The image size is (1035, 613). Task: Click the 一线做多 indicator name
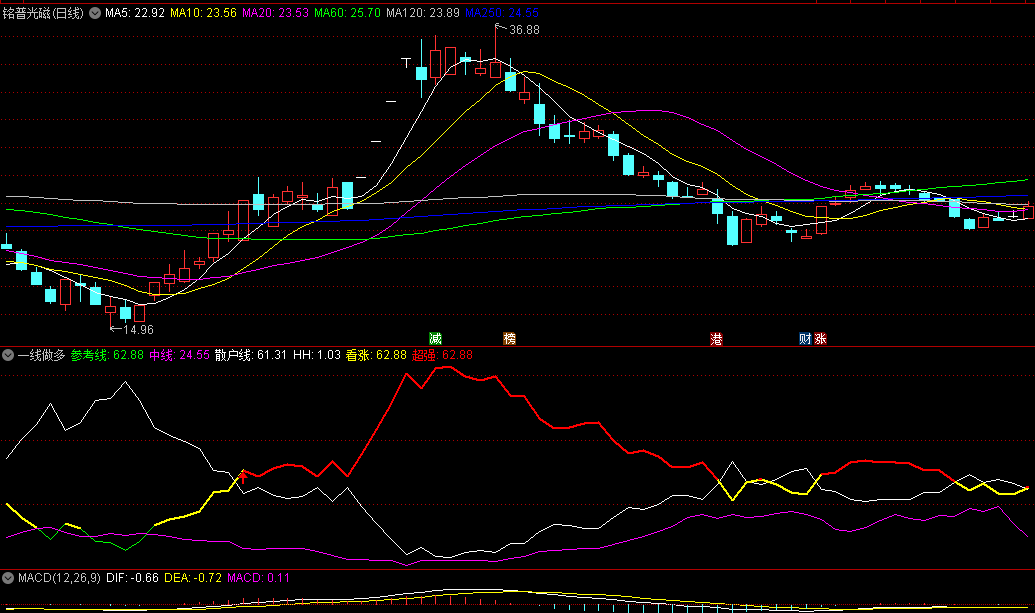click(42, 355)
